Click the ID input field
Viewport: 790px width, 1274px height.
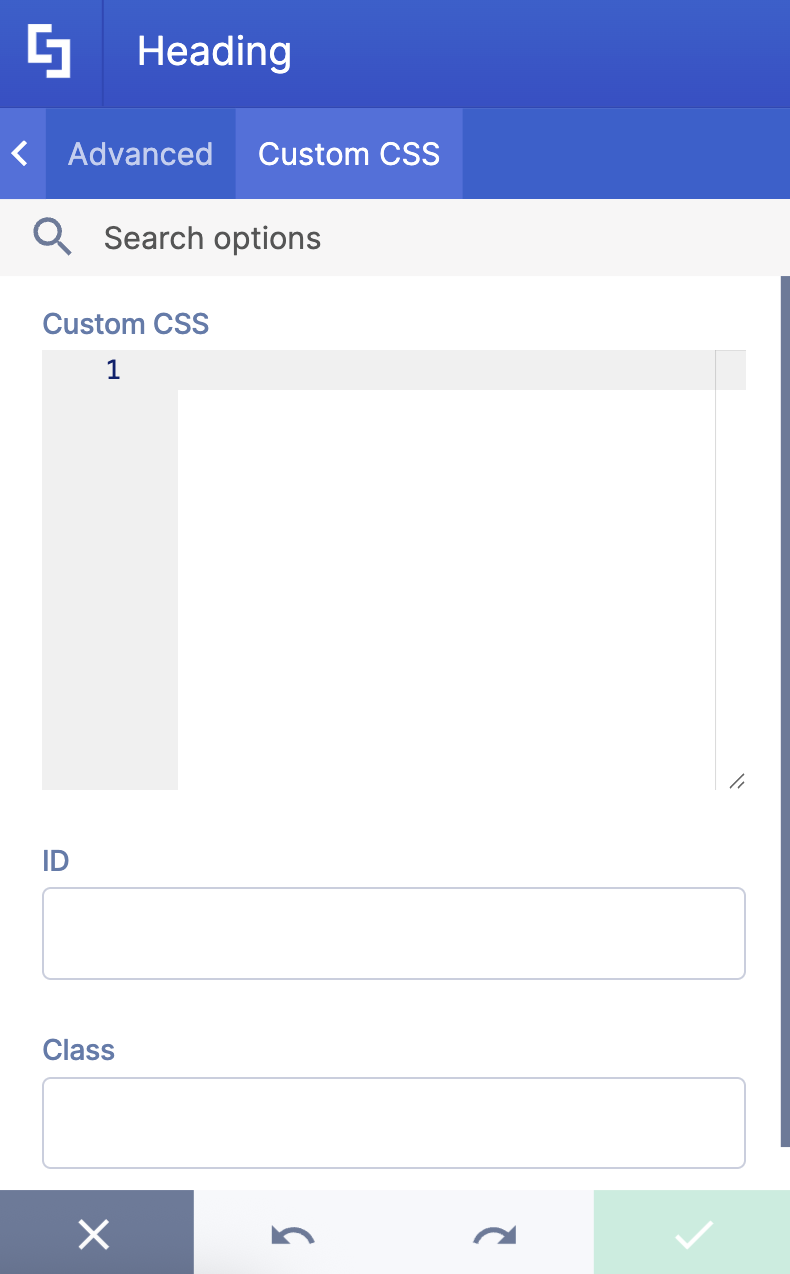[393, 932]
